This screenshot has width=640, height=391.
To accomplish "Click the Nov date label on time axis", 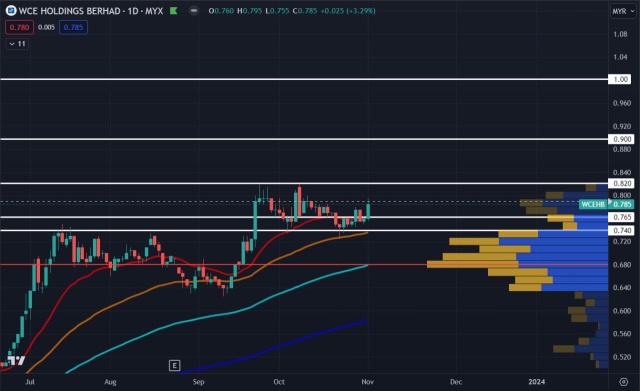I will (367, 382).
